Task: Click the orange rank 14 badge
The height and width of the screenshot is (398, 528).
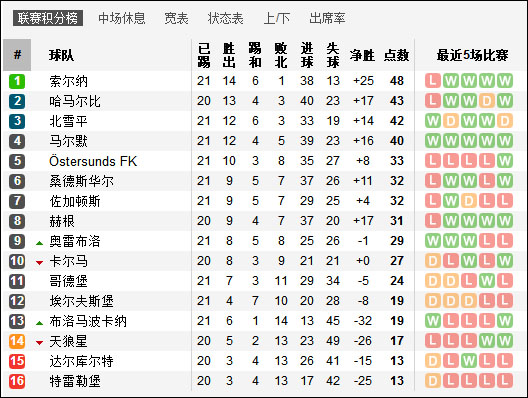Action: tap(17, 341)
